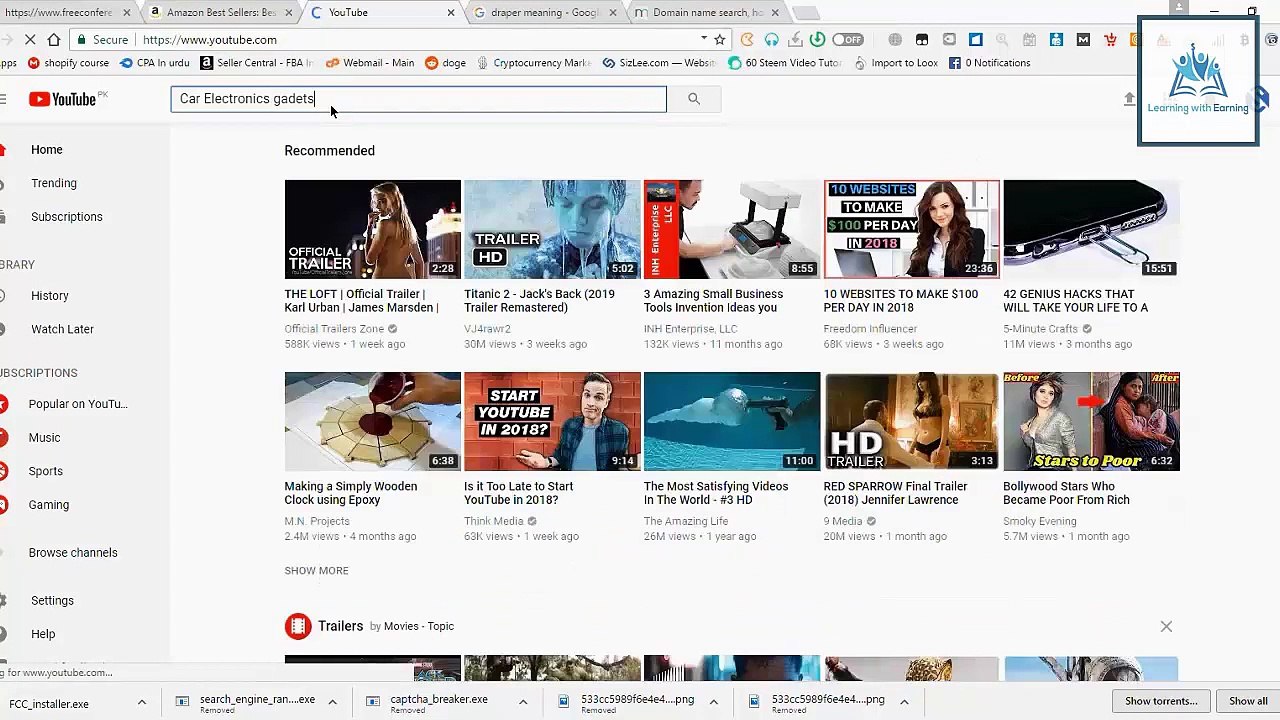
Task: Open the Seller Central FBA bookmark
Action: (256, 63)
